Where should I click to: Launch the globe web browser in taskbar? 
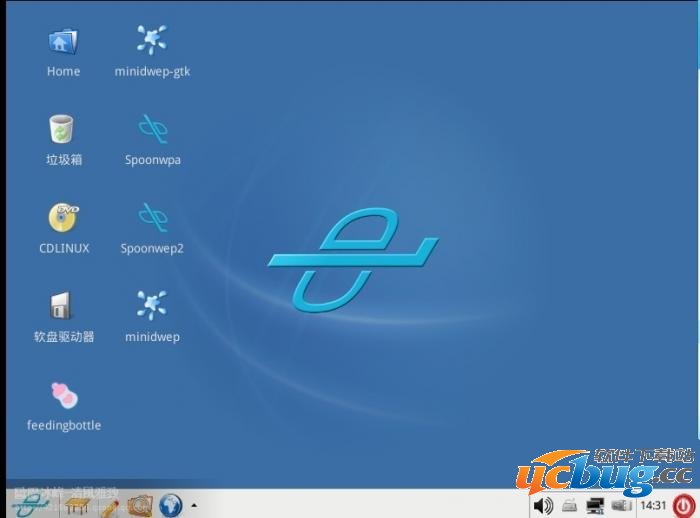[x=170, y=505]
